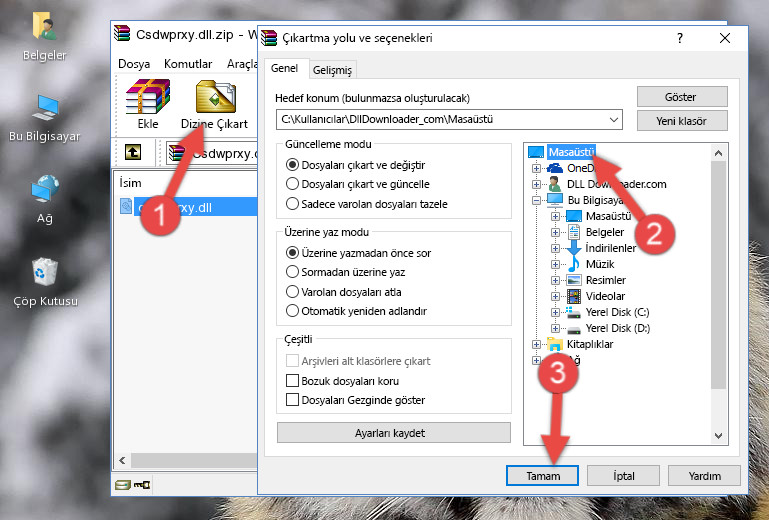The height and width of the screenshot is (520, 769).
Task: Click the key password icon in status bar
Action: coord(142,485)
